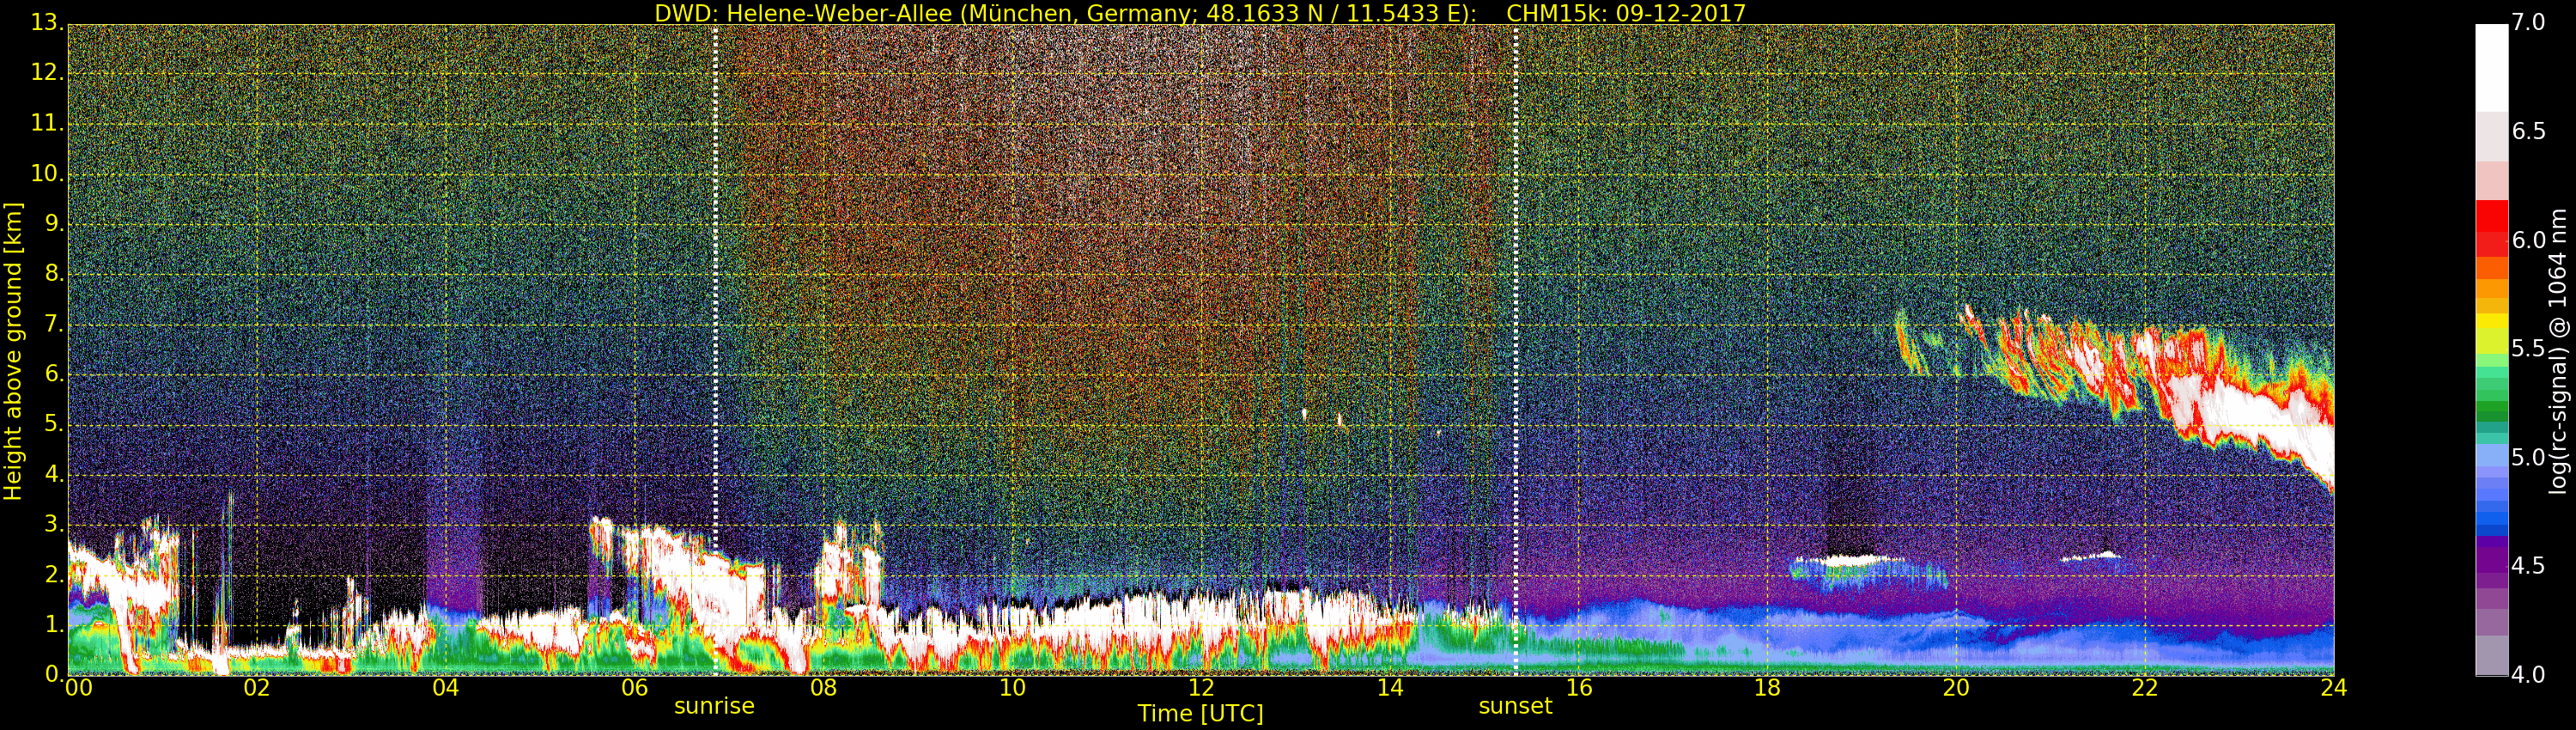The height and width of the screenshot is (730, 2576).
Task: Click the white dotted sunrise line in plot
Action: 716,300
